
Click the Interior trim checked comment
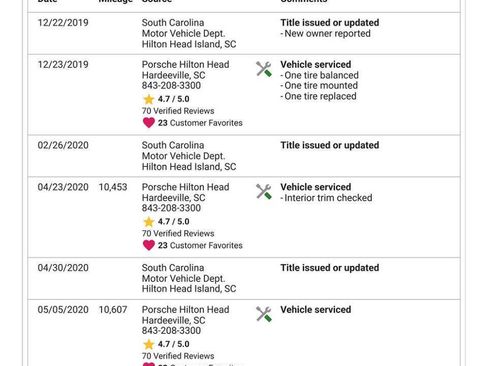point(326,198)
